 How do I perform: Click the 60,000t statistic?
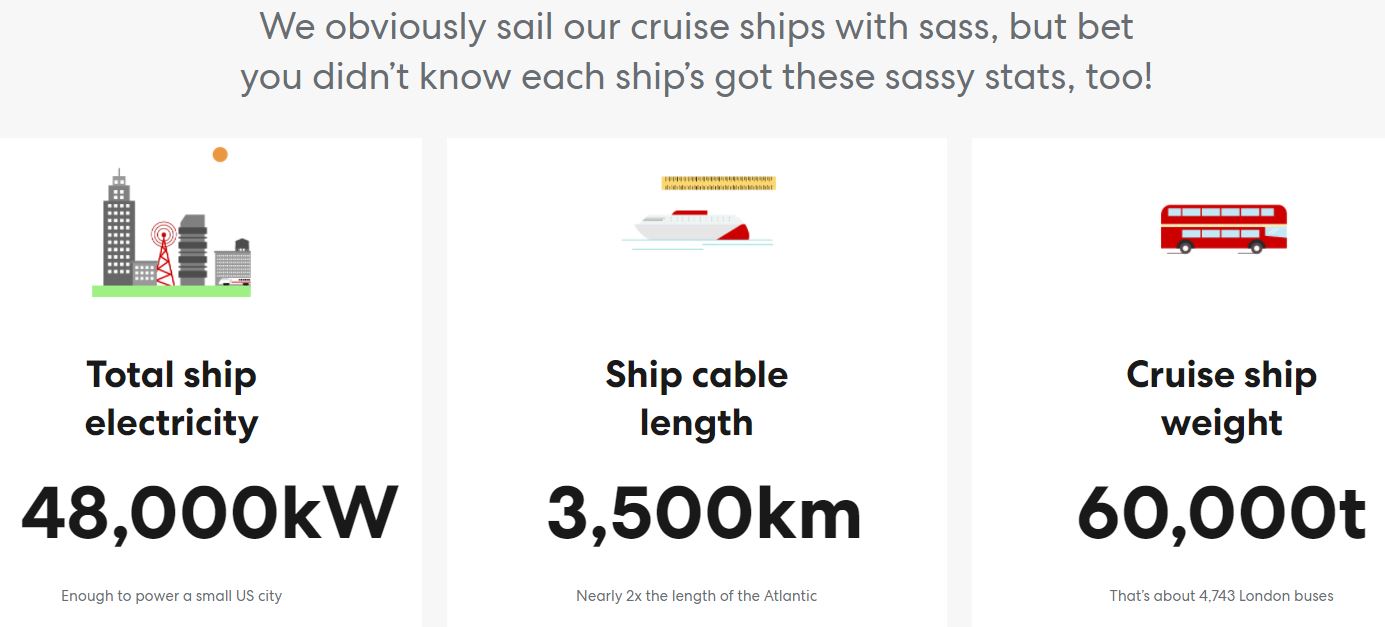pos(1222,513)
